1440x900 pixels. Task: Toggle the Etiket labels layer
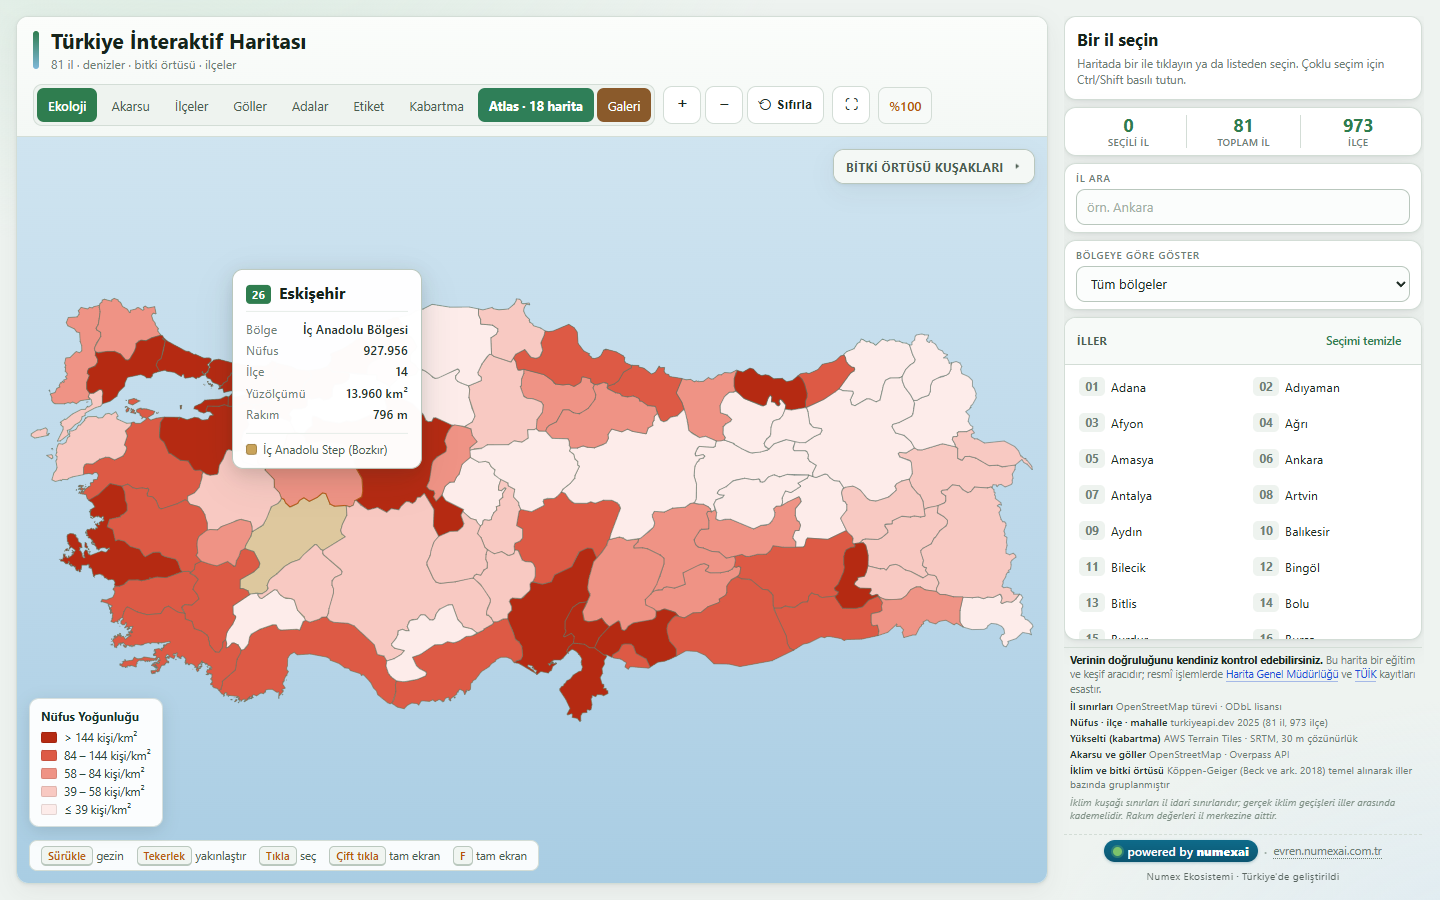(x=369, y=106)
